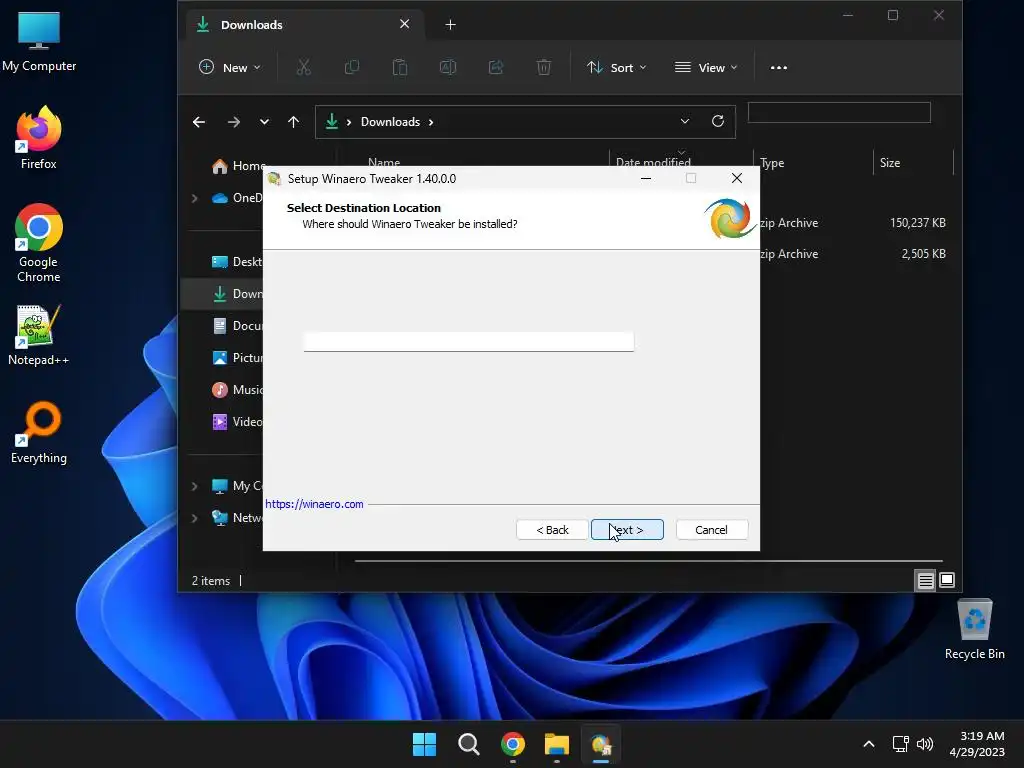Open the Windows Start menu
Viewport: 1024px width, 768px height.
[424, 744]
